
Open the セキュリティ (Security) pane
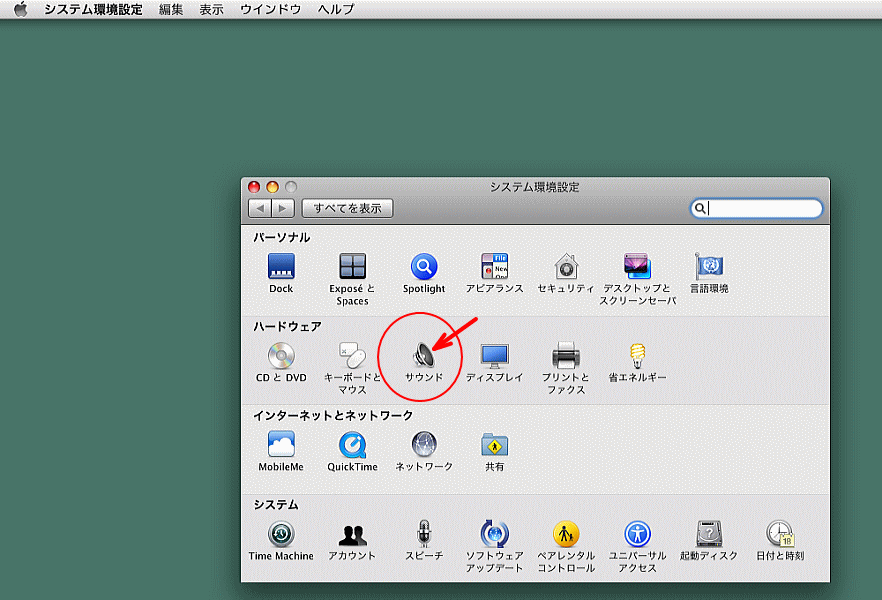566,267
